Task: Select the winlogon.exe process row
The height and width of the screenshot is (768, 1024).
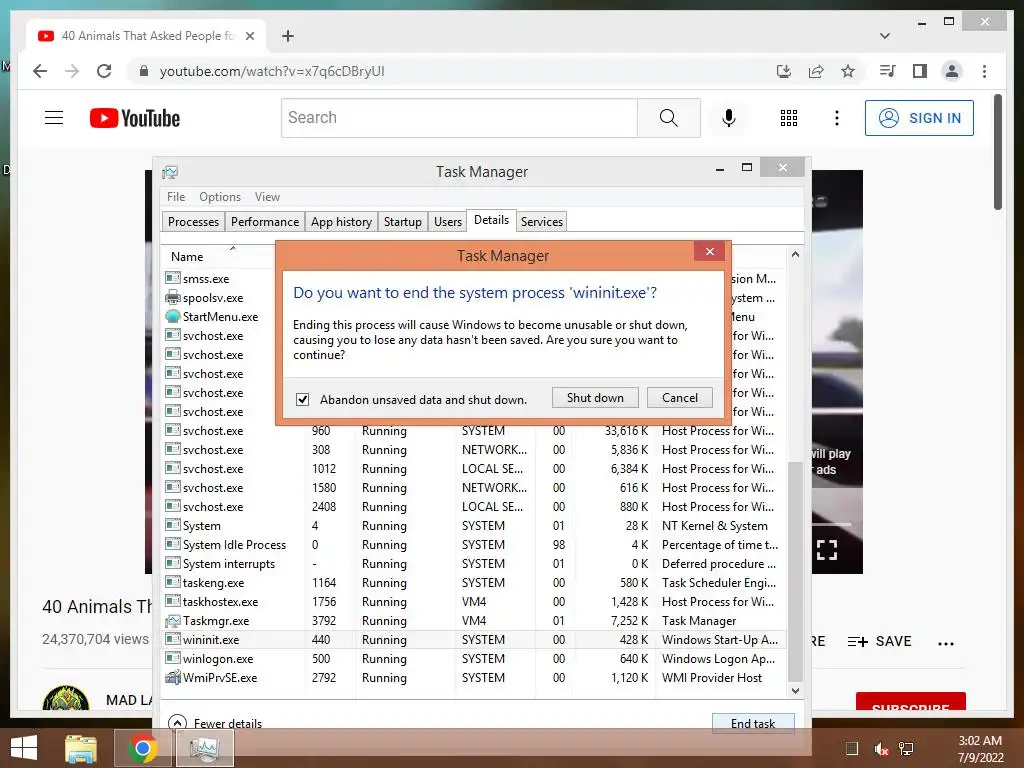Action: 475,658
